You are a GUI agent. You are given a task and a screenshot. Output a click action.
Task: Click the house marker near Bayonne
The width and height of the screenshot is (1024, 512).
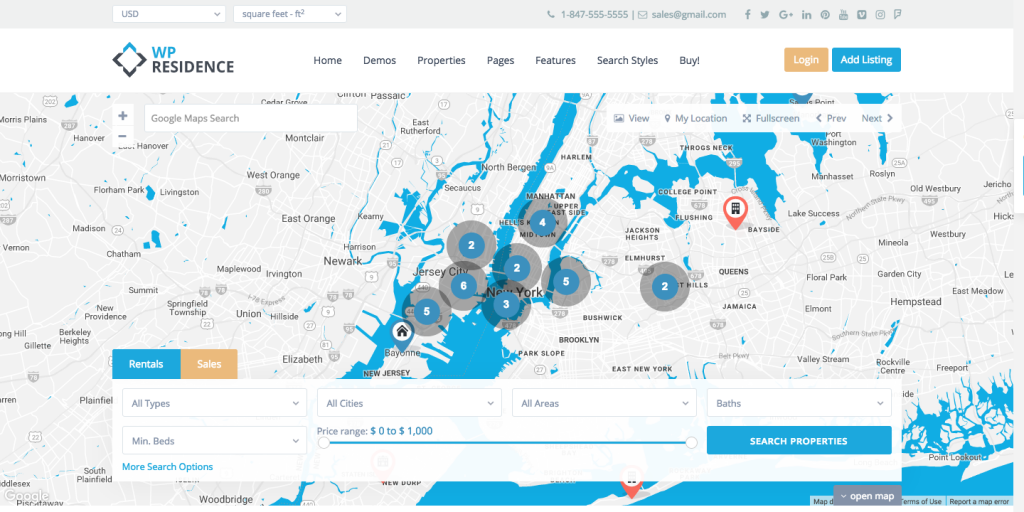401,334
